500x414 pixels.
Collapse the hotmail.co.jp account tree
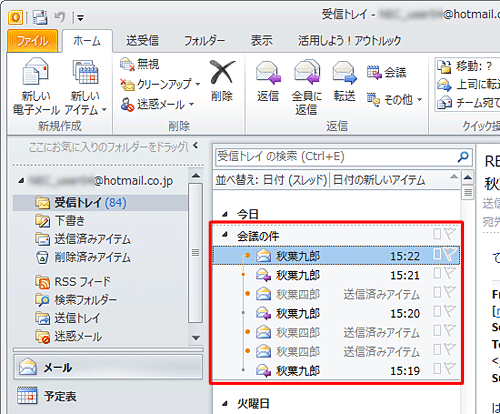[22, 181]
